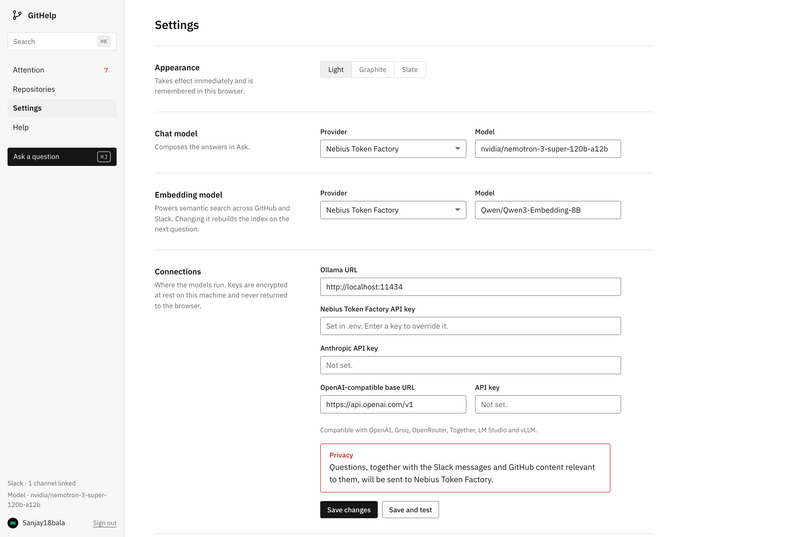This screenshot has height=537, width=806.
Task: Click the Ollama URL label
Action: click(x=339, y=270)
